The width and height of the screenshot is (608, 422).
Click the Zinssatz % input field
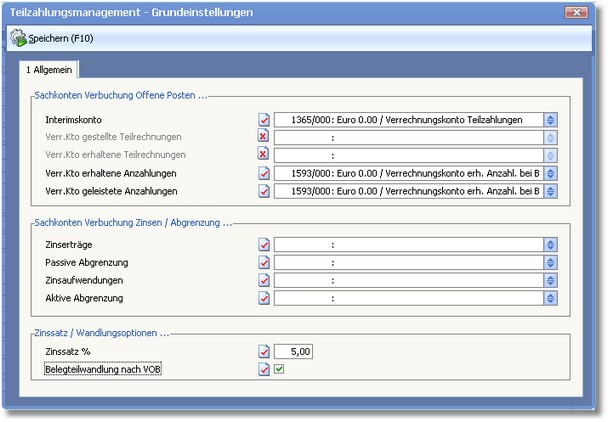(x=294, y=351)
